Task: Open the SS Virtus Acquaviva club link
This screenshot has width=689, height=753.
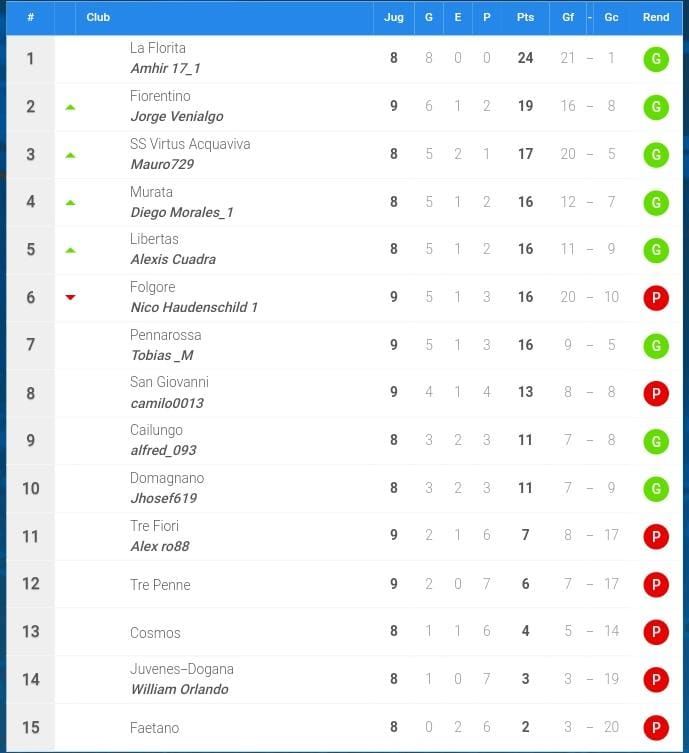Action: coord(190,144)
